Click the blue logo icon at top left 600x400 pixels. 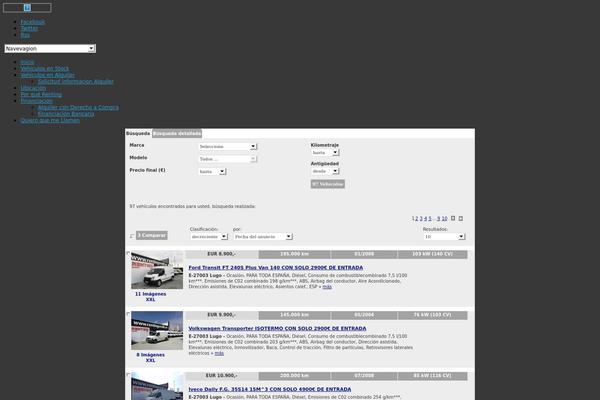point(27,8)
